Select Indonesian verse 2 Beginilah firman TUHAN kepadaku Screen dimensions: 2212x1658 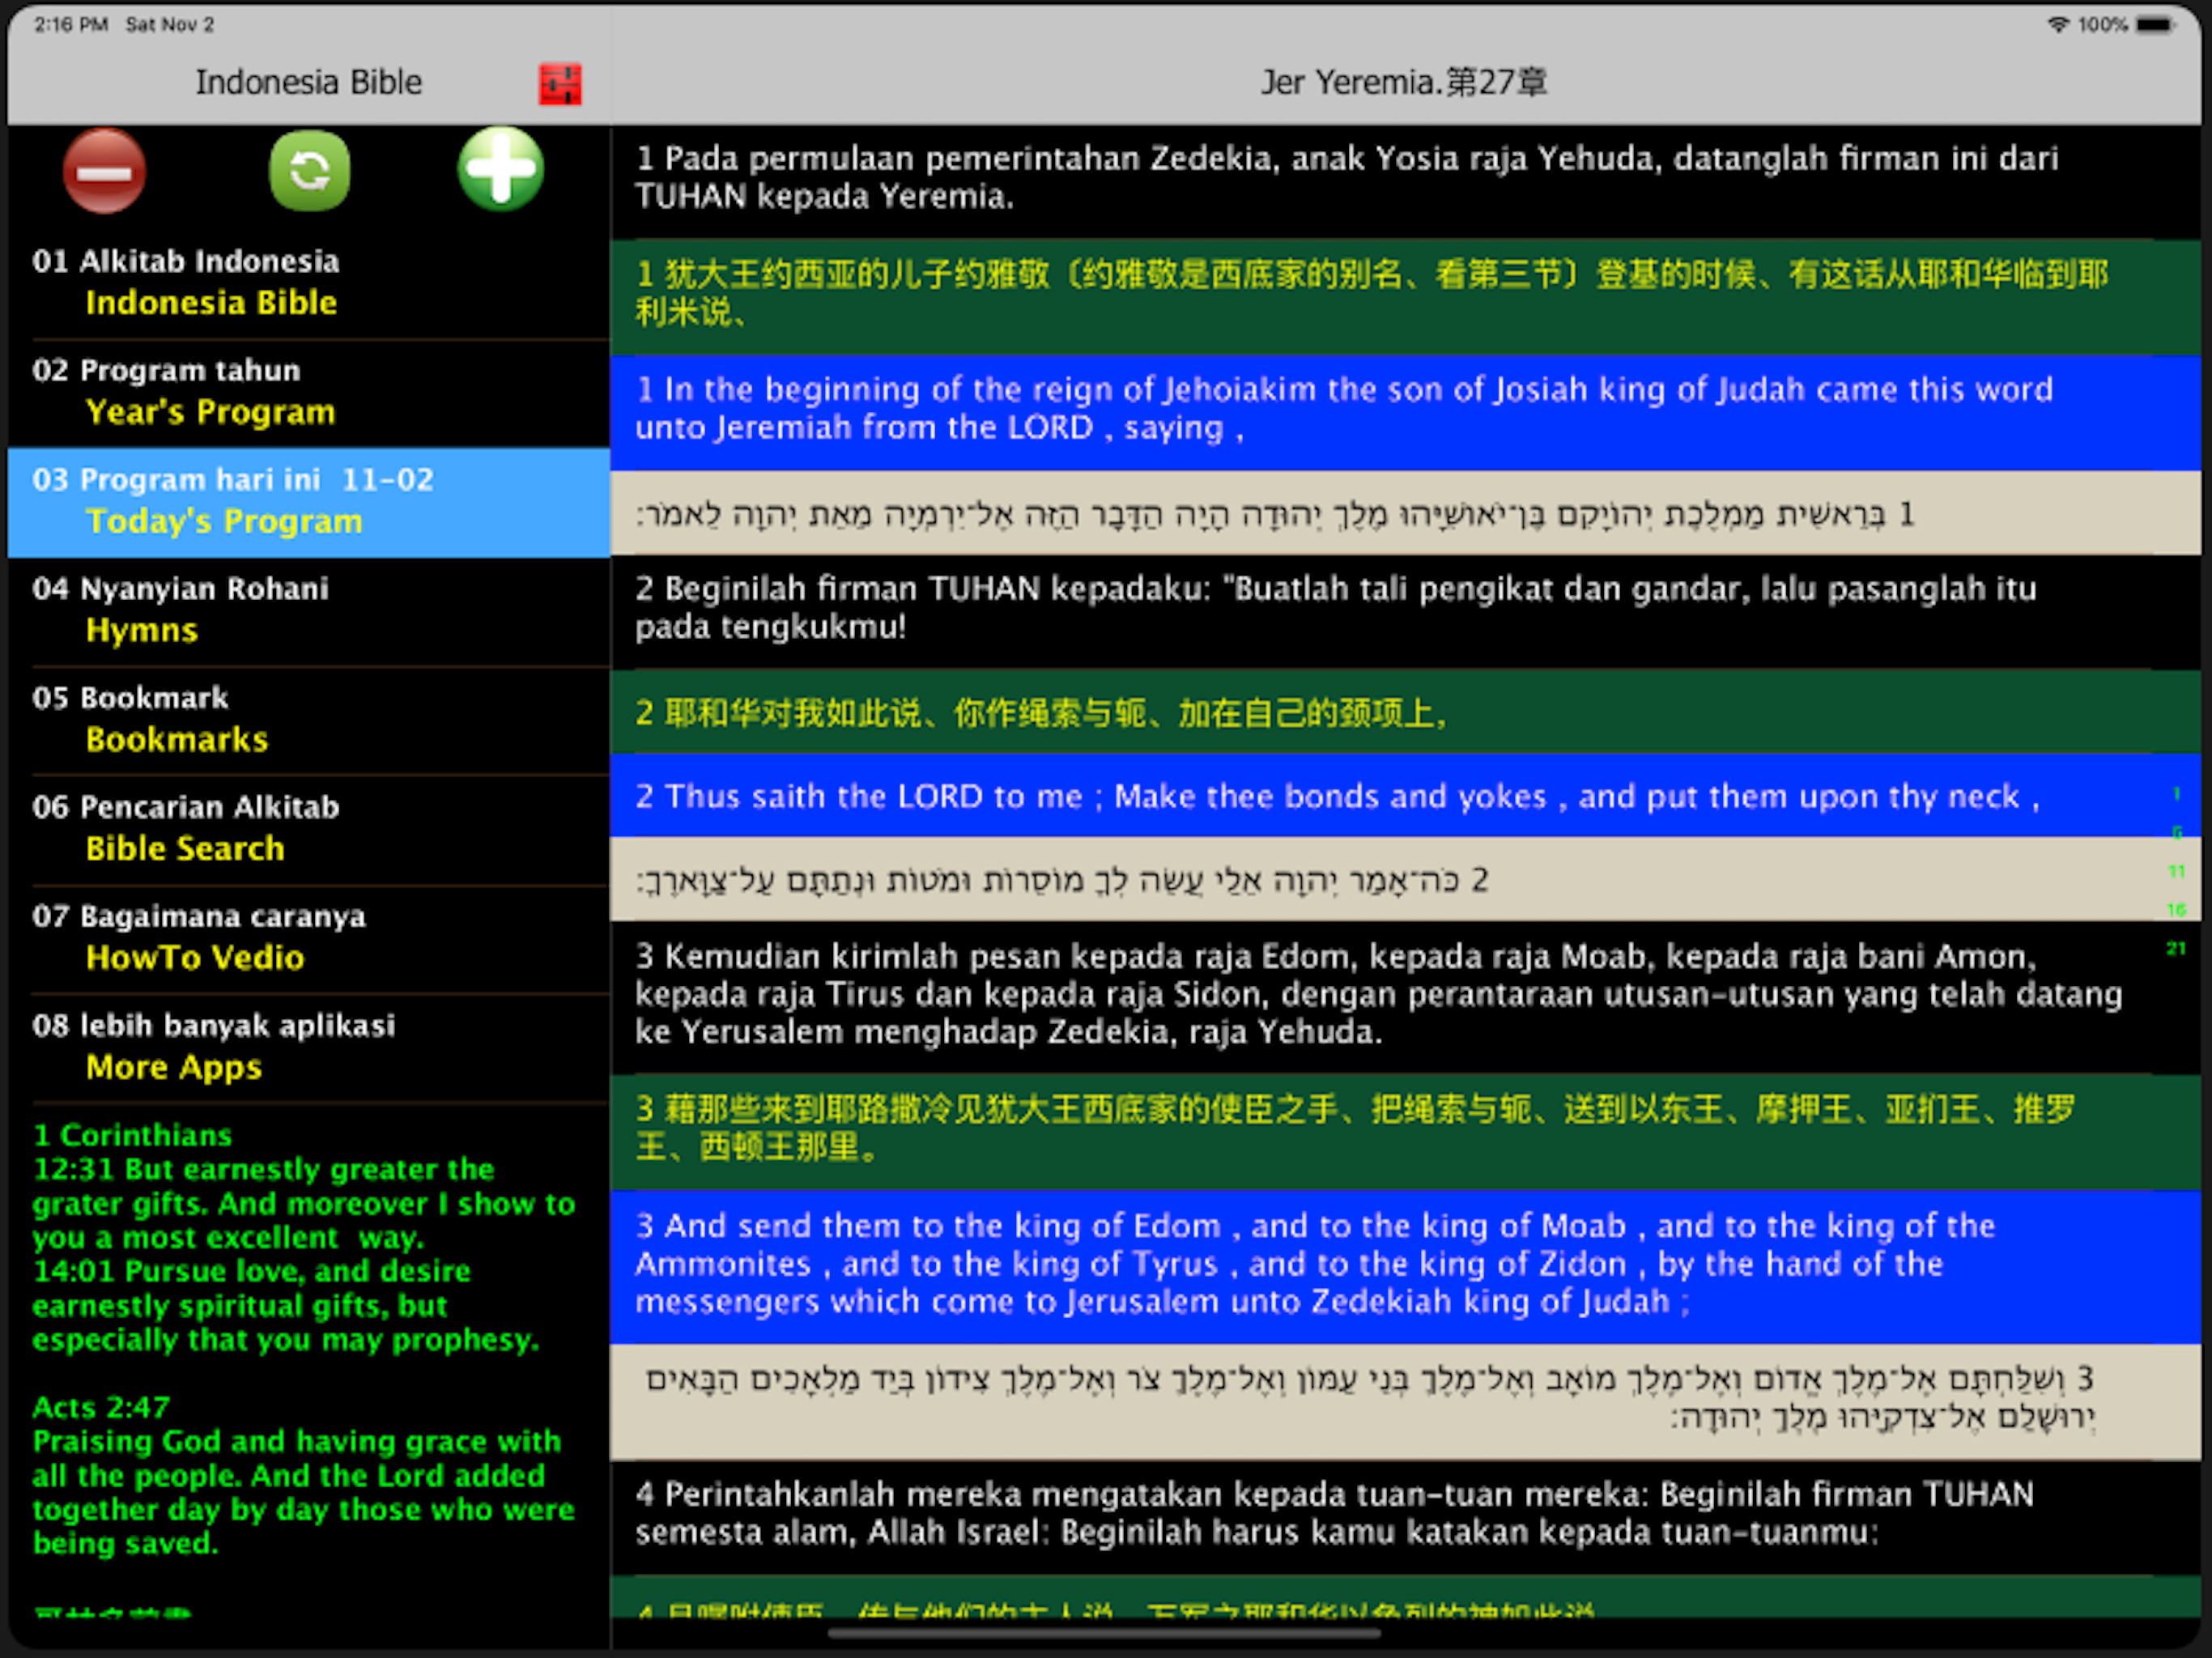(1405, 611)
